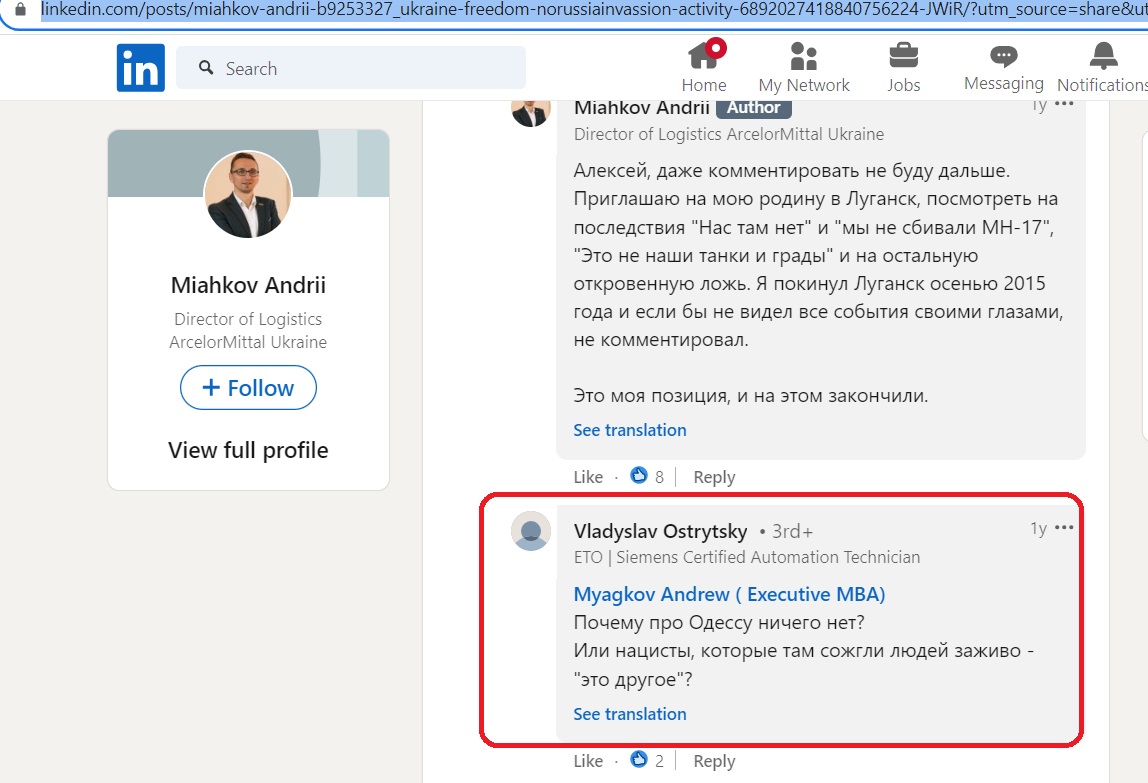The height and width of the screenshot is (783, 1148).
Task: Click the LinkedIn Search field
Action: point(351,68)
